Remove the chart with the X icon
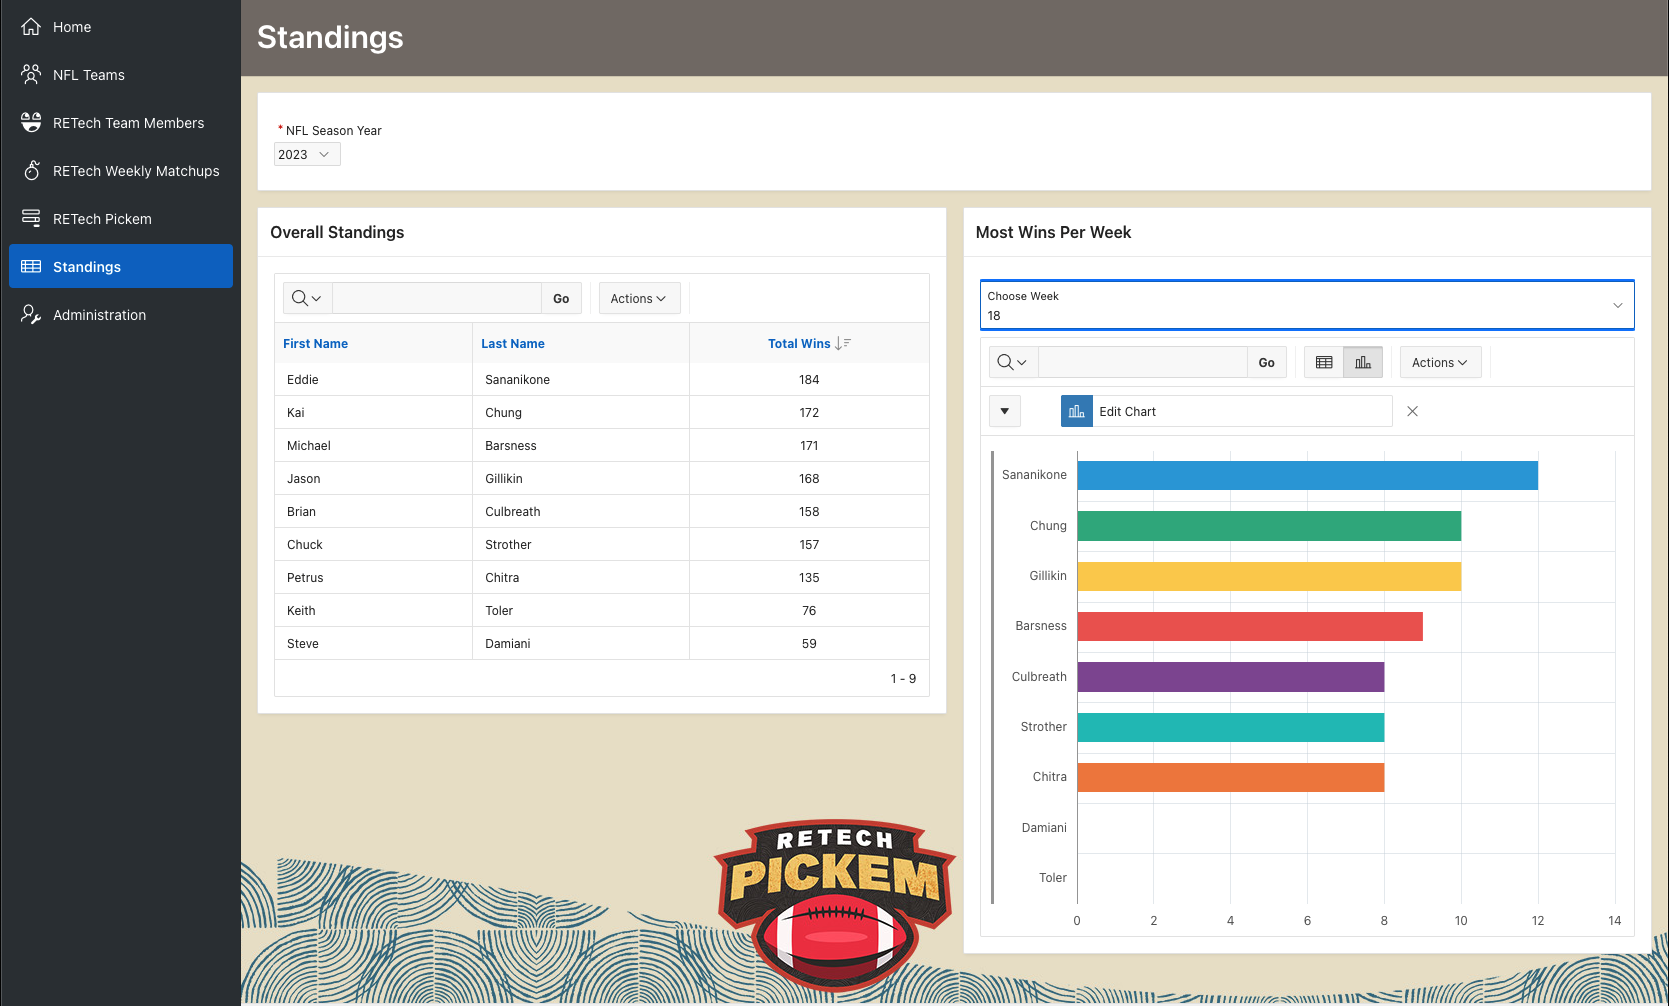This screenshot has height=1006, width=1669. (x=1412, y=412)
